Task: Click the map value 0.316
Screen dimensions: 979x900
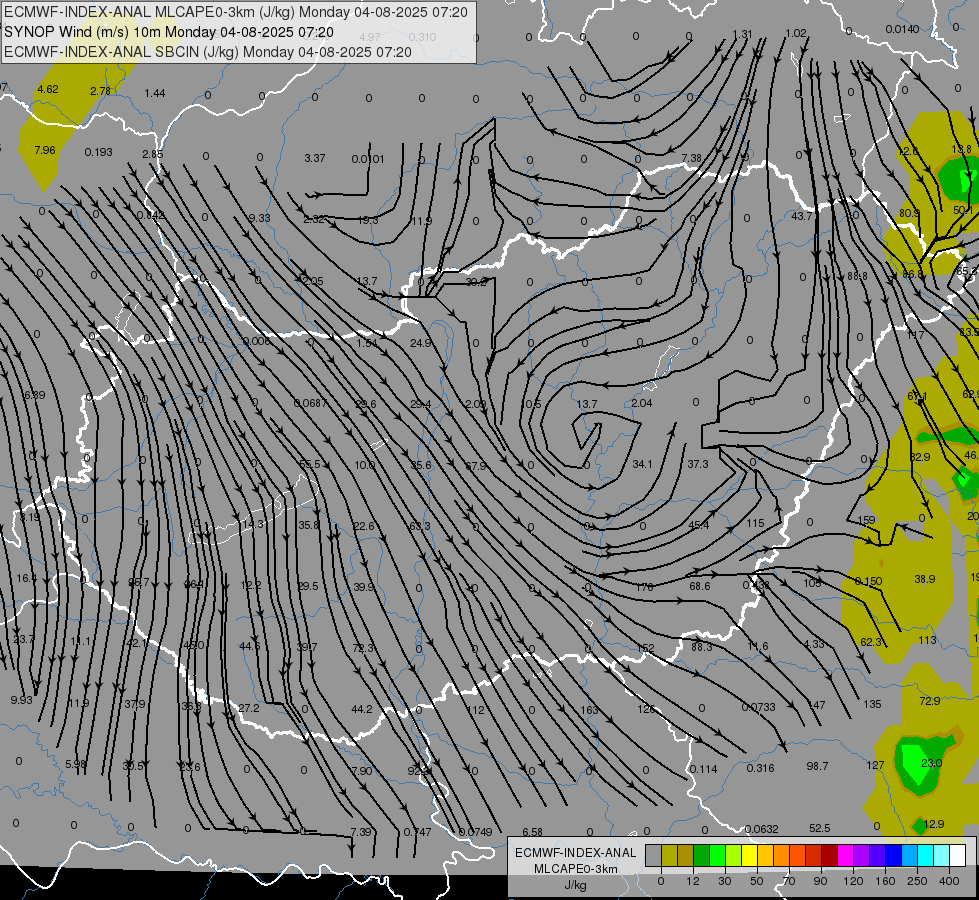Action: click(760, 768)
